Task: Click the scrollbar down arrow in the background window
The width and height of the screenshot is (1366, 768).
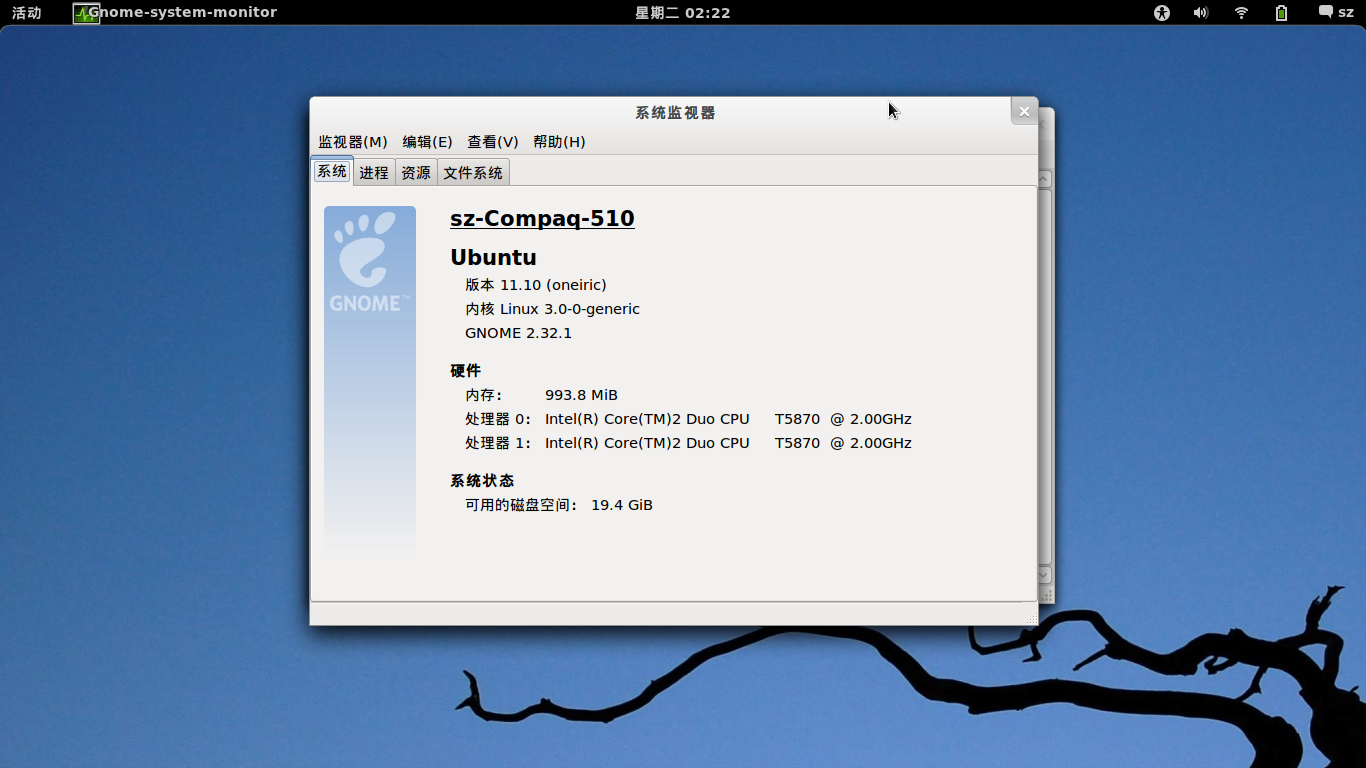Action: tap(1044, 575)
